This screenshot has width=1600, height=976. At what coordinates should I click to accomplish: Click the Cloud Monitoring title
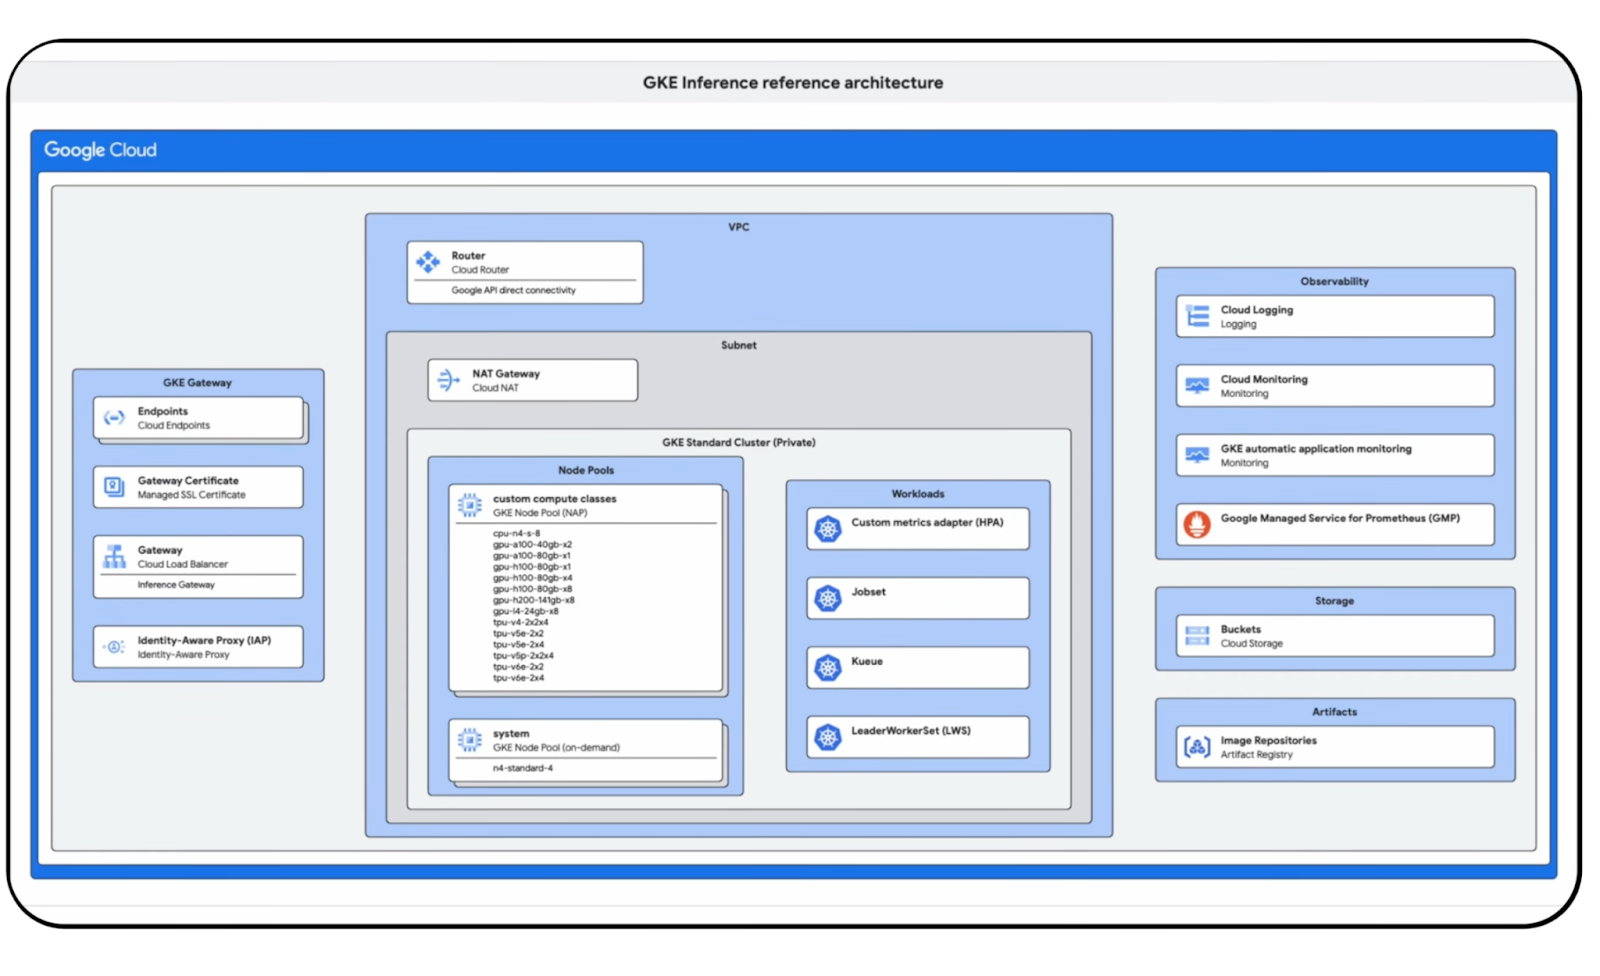1264,379
